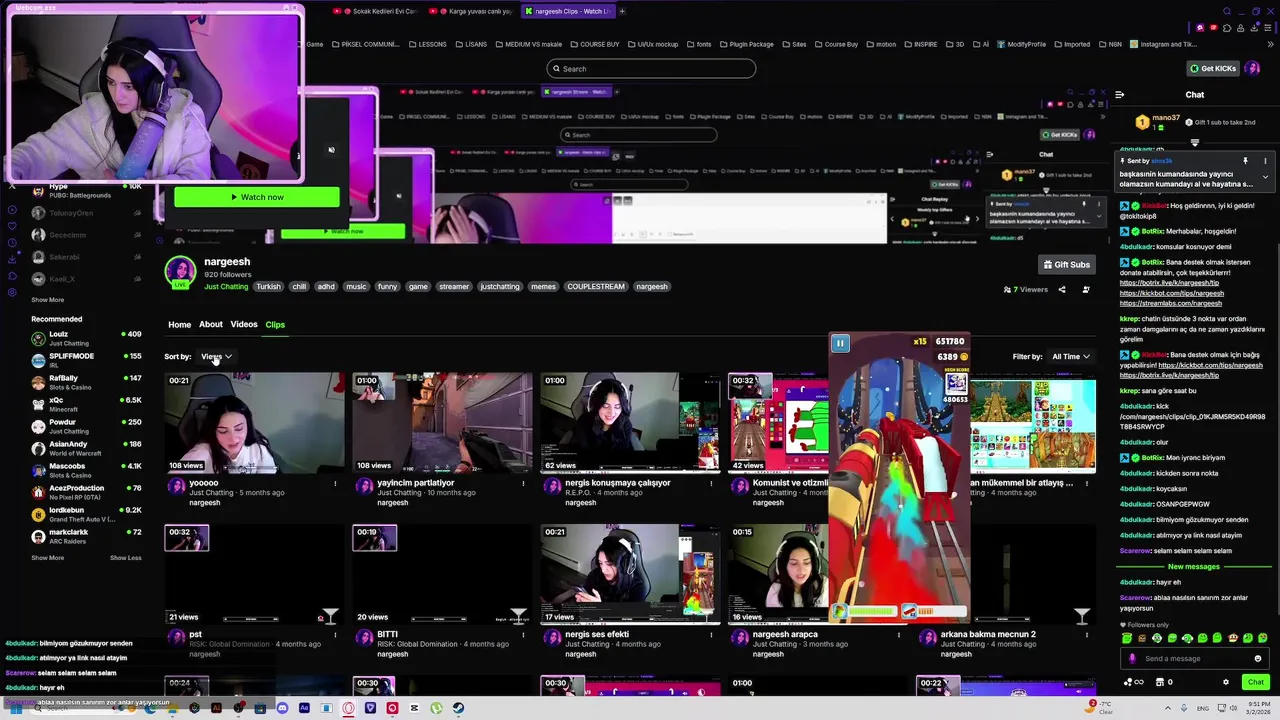1280x720 pixels.
Task: Collapse recommended channels with Show Less
Action: tap(125, 558)
